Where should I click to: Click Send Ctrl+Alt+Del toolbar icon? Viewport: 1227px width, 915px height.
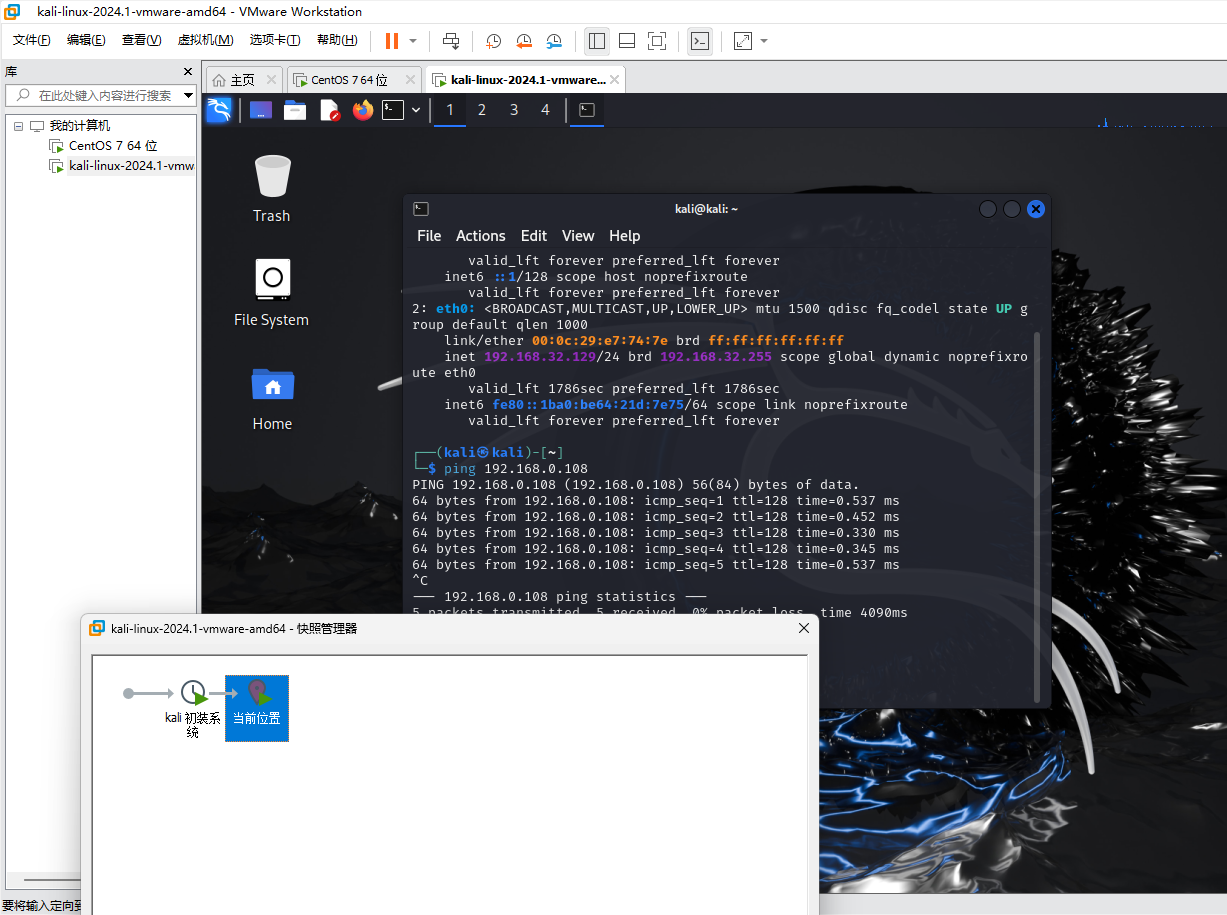tap(451, 41)
